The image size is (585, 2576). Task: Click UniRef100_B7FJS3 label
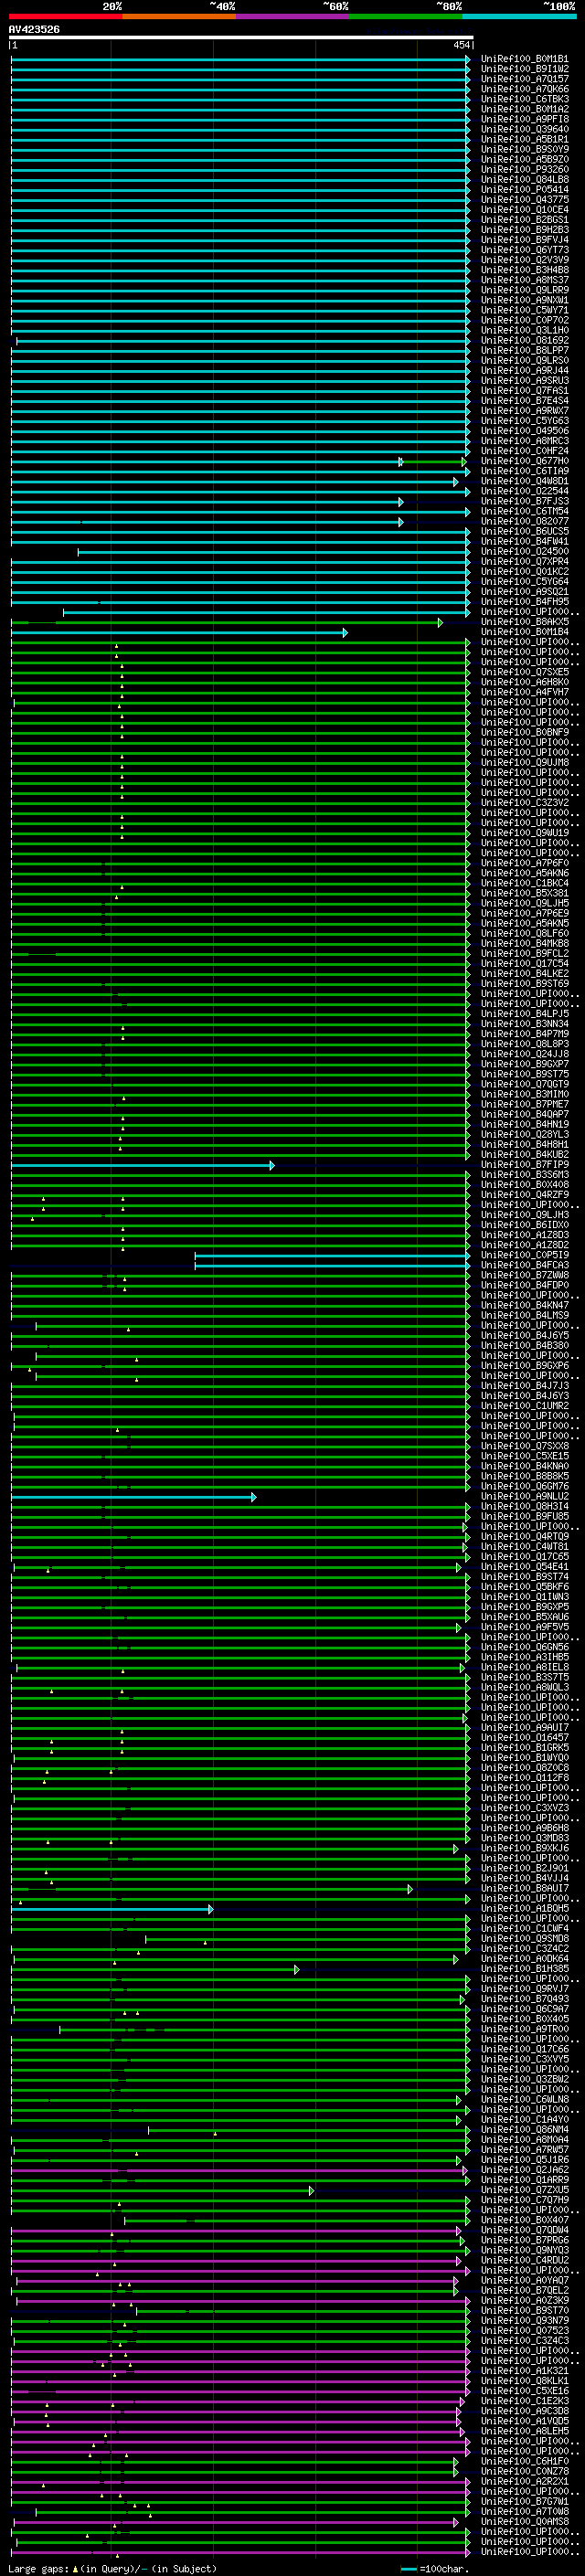tap(525, 502)
